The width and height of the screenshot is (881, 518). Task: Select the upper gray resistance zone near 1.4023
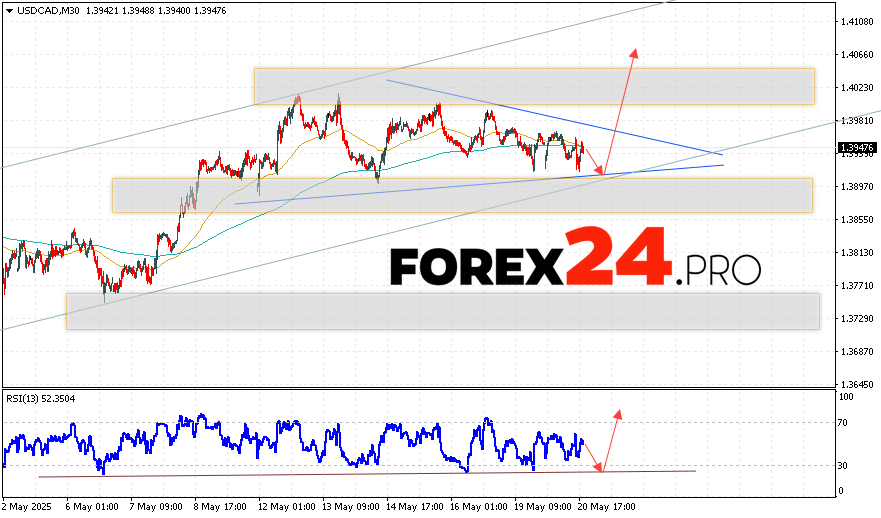pos(534,86)
